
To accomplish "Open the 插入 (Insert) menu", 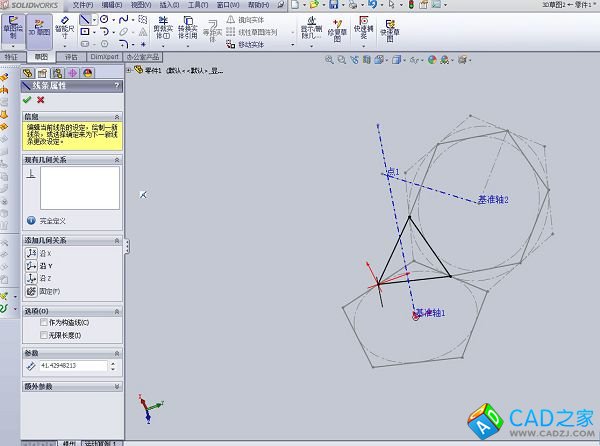I will pos(168,5).
